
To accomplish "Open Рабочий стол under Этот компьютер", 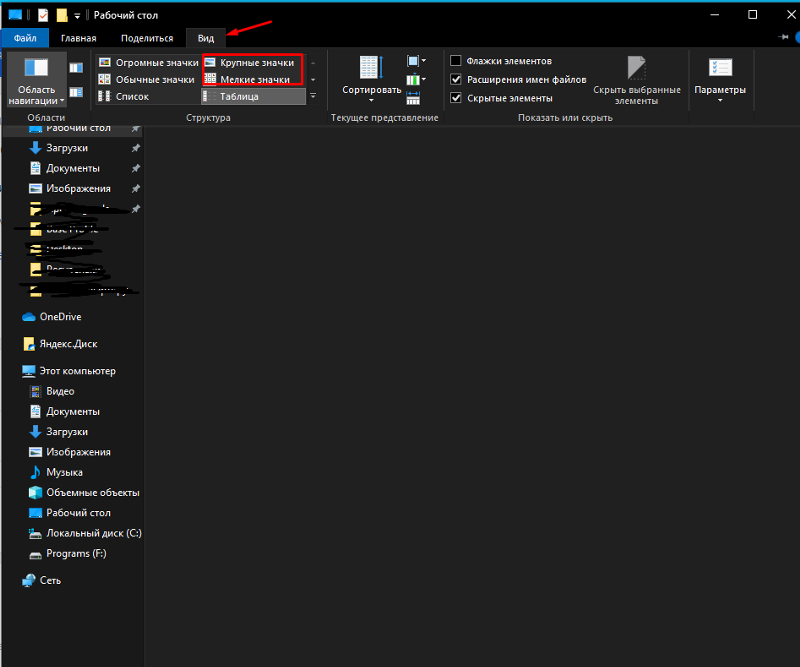I will 78,513.
